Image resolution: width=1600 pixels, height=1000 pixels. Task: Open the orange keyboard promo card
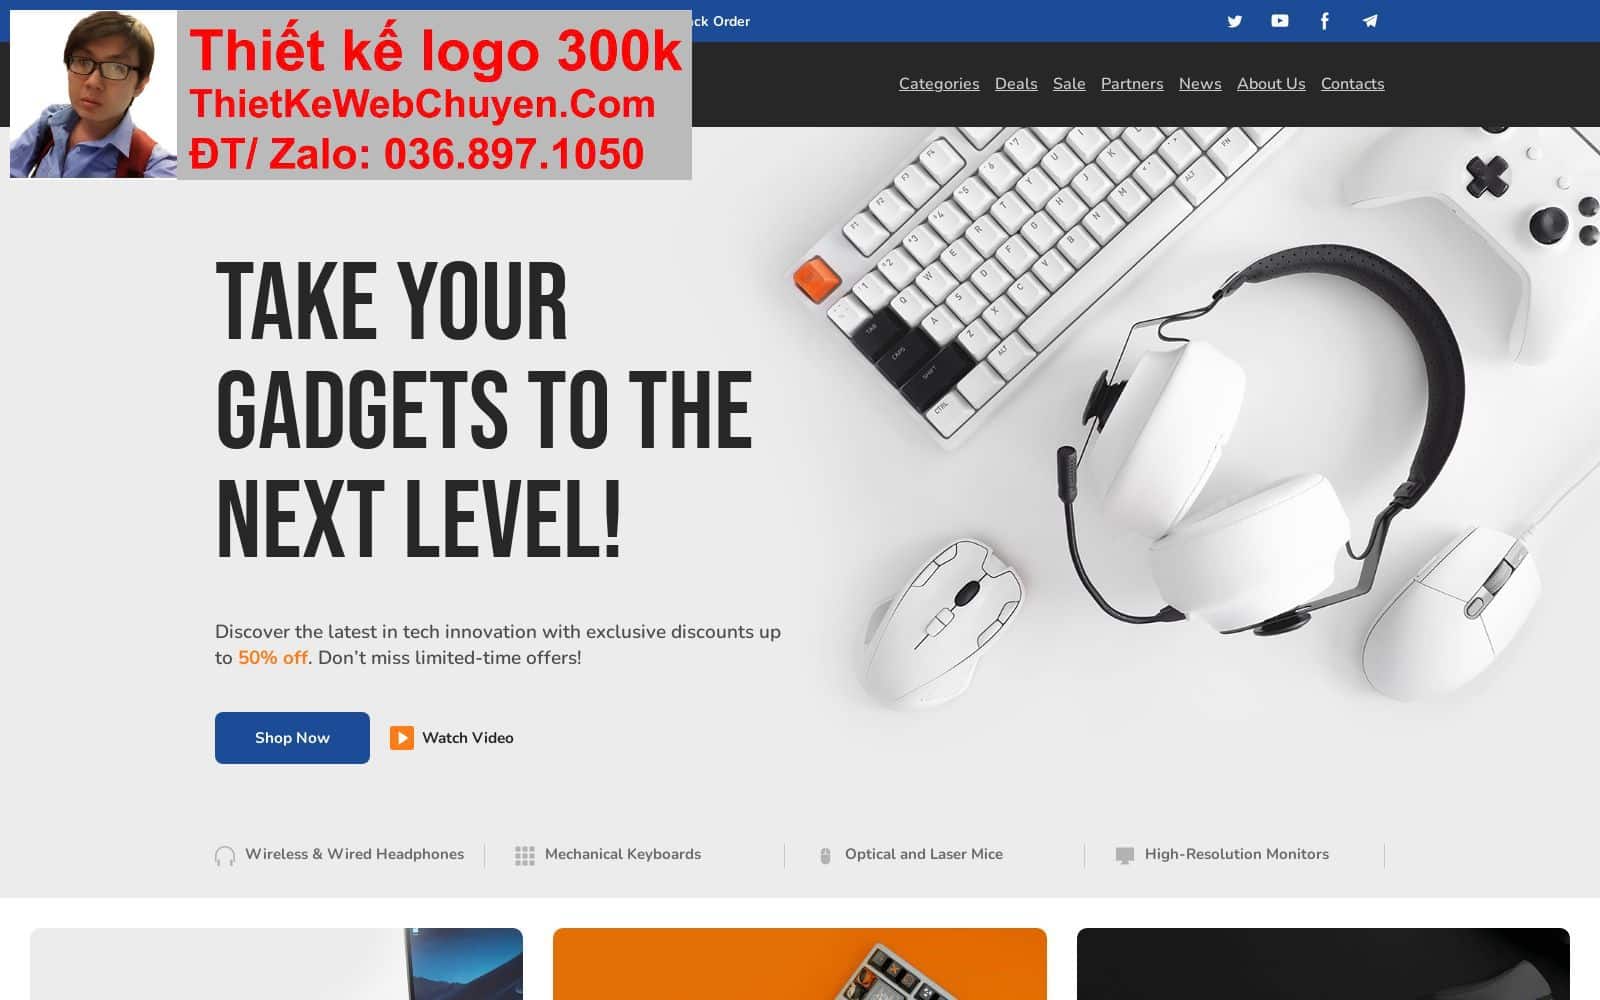tap(800, 964)
